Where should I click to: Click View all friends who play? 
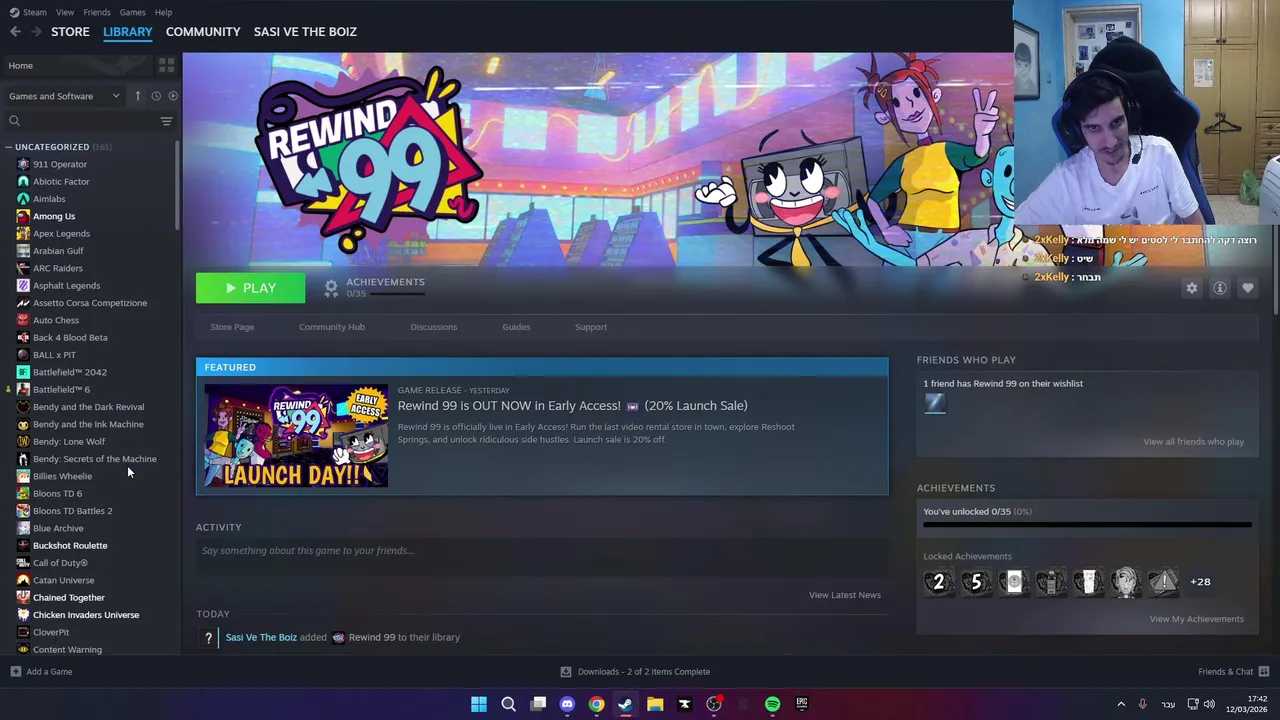pos(1193,442)
